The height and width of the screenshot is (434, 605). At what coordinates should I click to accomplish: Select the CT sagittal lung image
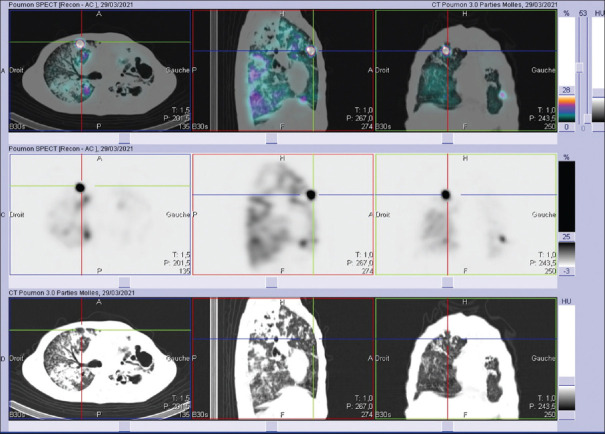[282, 359]
